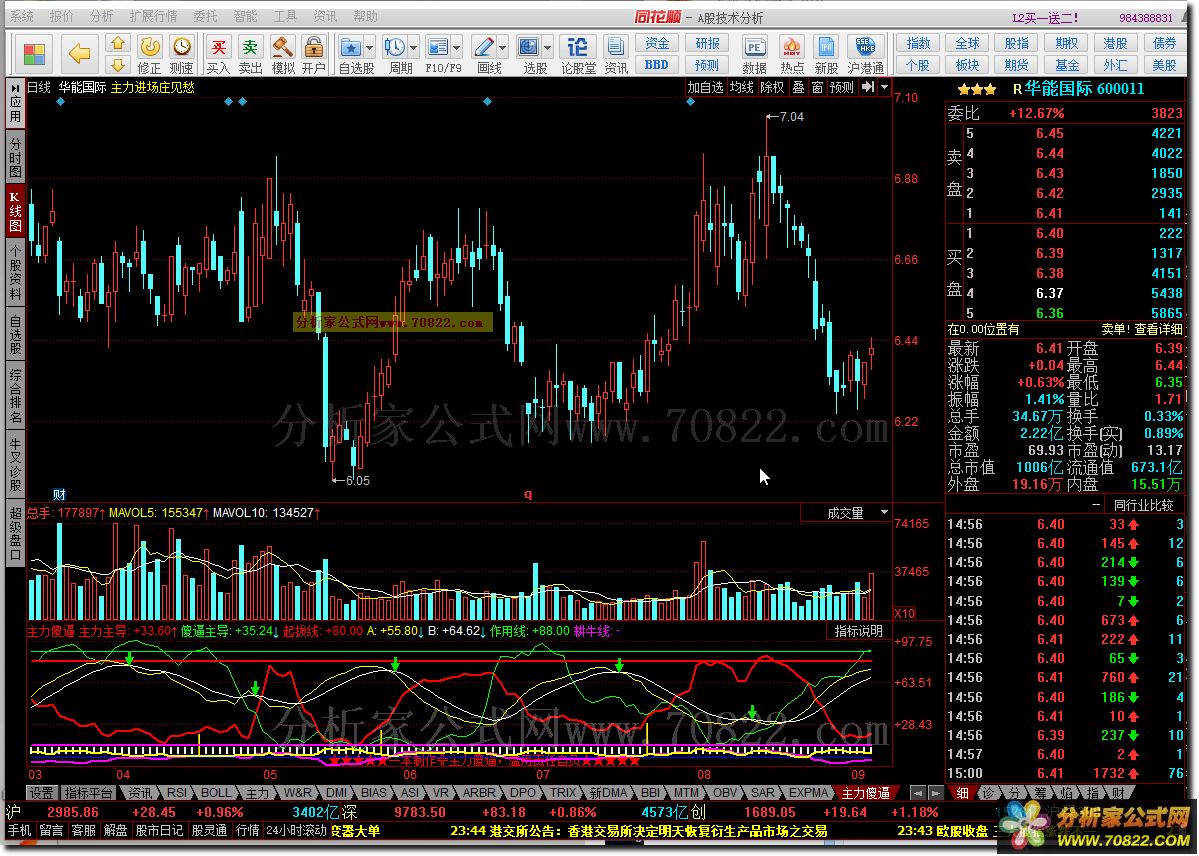This screenshot has height=856, width=1199.
Task: Click the 资金 button
Action: pyautogui.click(x=657, y=44)
